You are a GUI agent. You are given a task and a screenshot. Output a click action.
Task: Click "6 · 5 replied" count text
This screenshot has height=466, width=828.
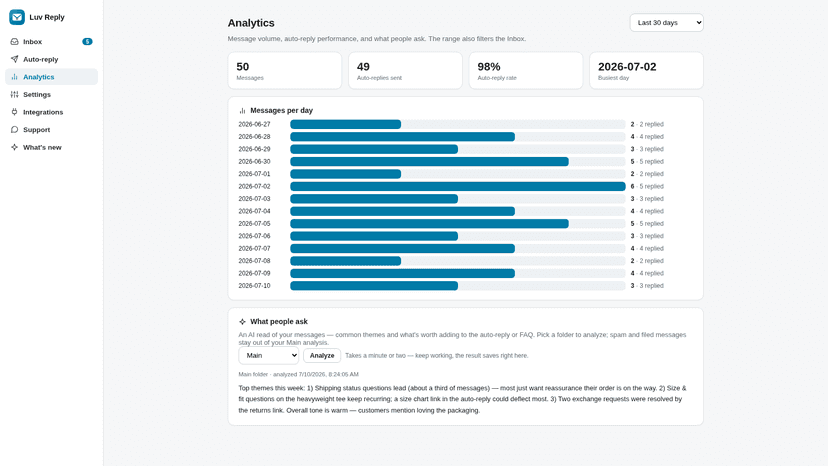click(647, 187)
